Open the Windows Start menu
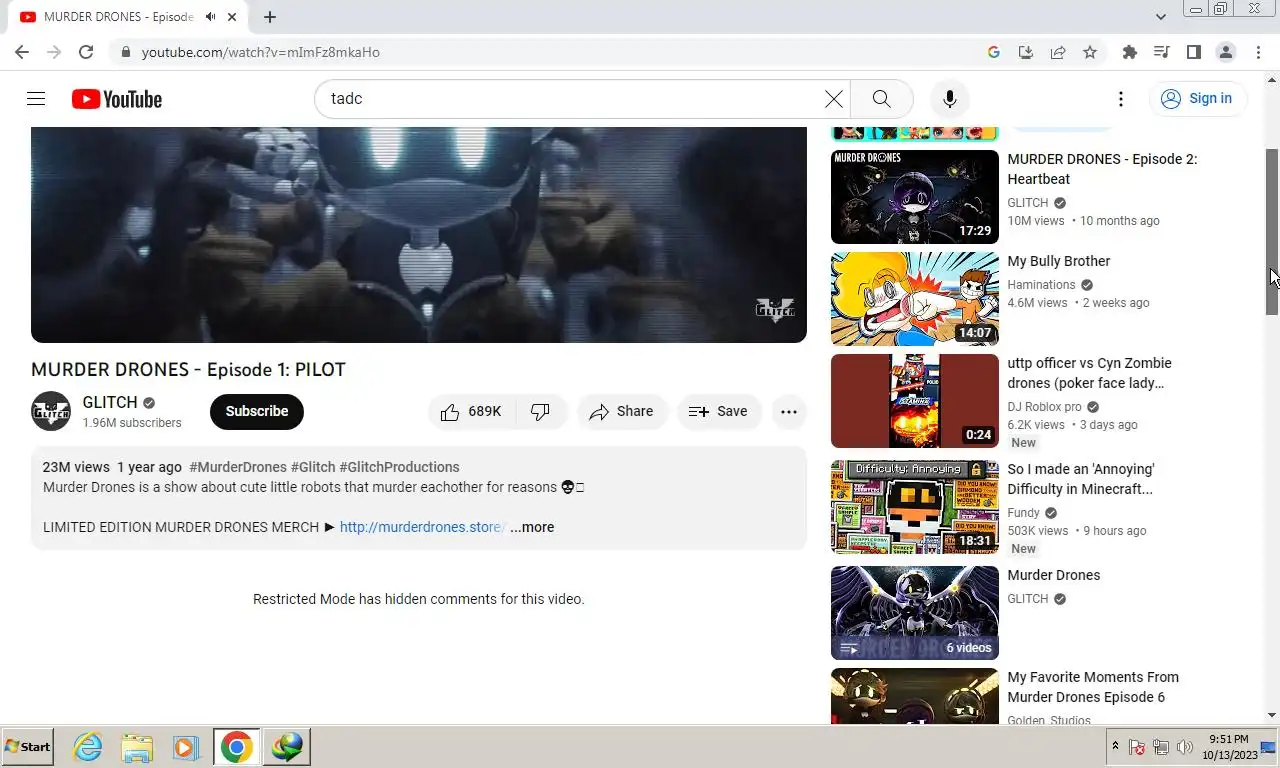The image size is (1280, 768). [28, 747]
